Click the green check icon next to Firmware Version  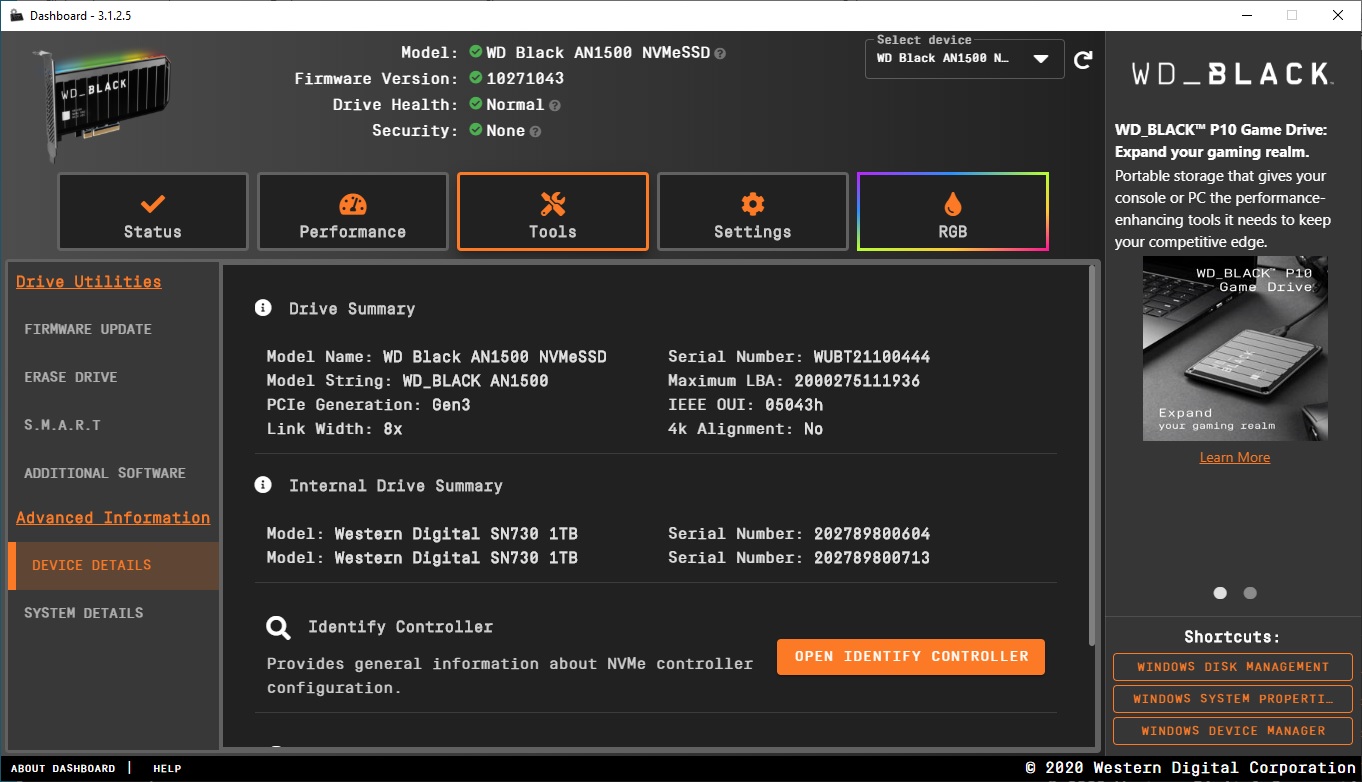click(475, 78)
